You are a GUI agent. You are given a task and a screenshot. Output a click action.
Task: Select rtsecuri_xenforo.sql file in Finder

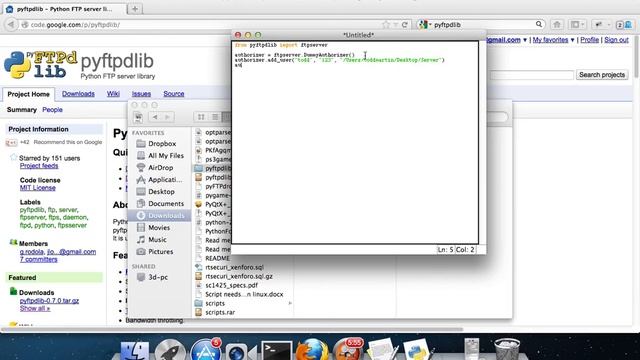[x=234, y=267]
